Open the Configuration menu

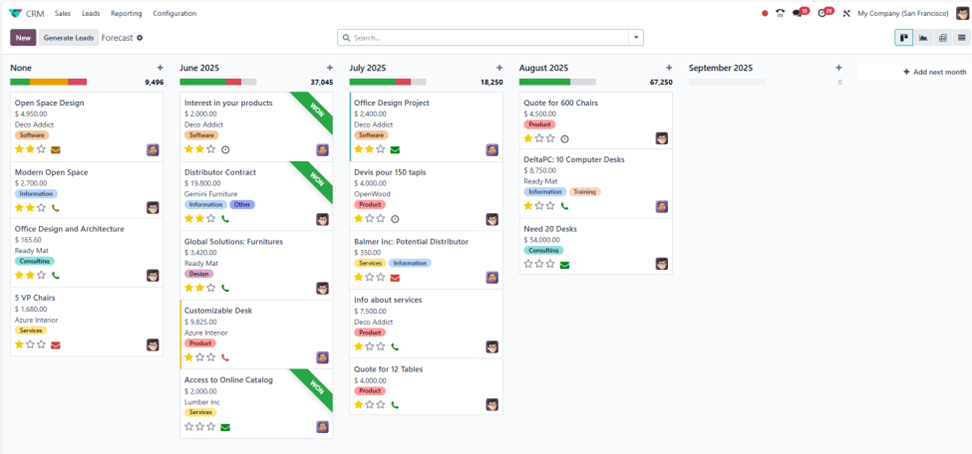174,13
